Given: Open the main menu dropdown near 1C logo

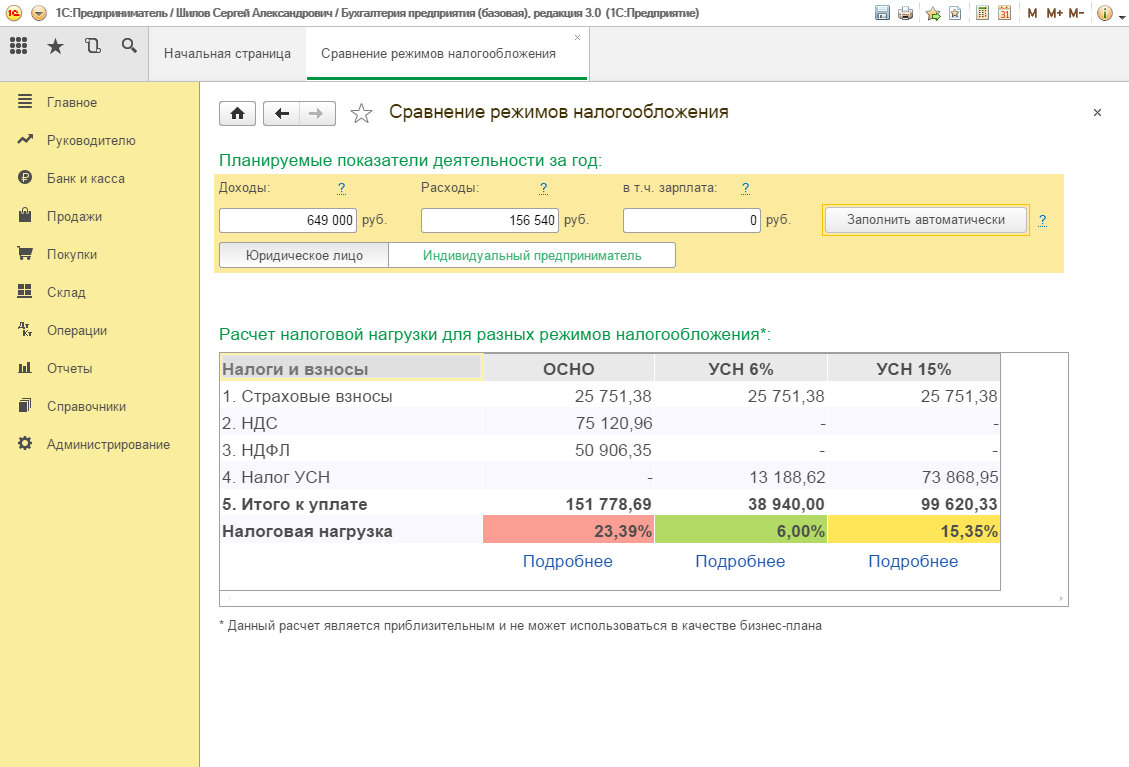Looking at the screenshot, I should (39, 13).
